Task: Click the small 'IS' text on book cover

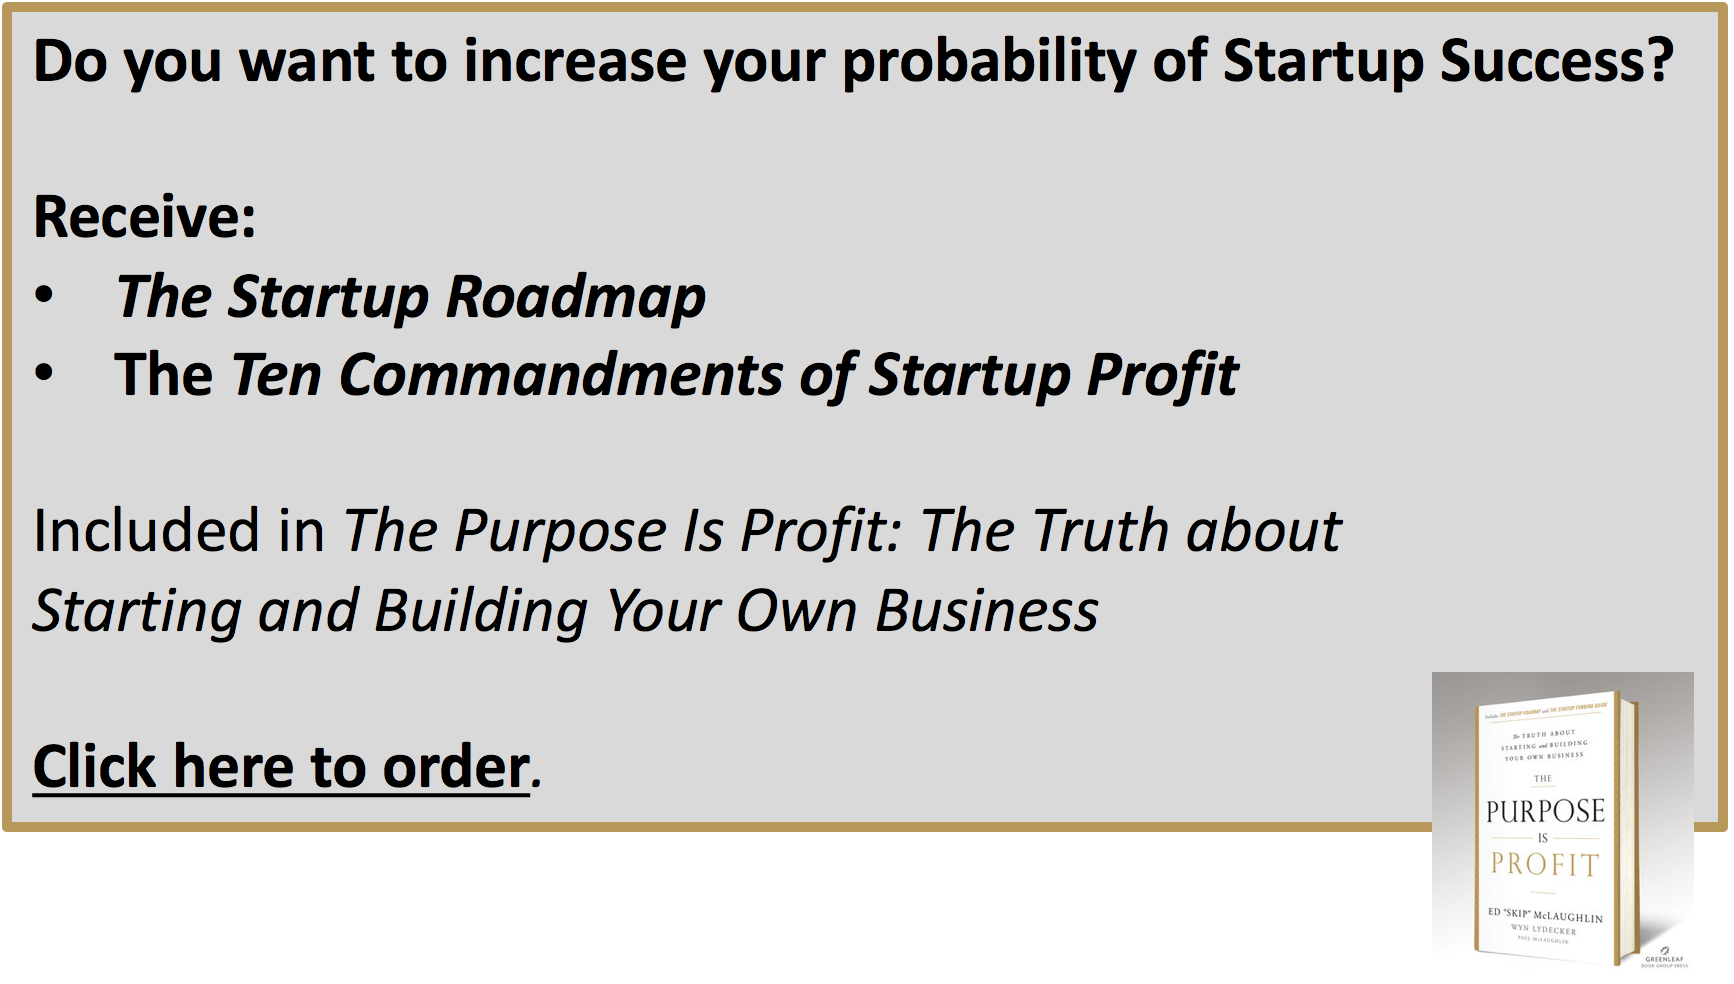Action: 1543,838
